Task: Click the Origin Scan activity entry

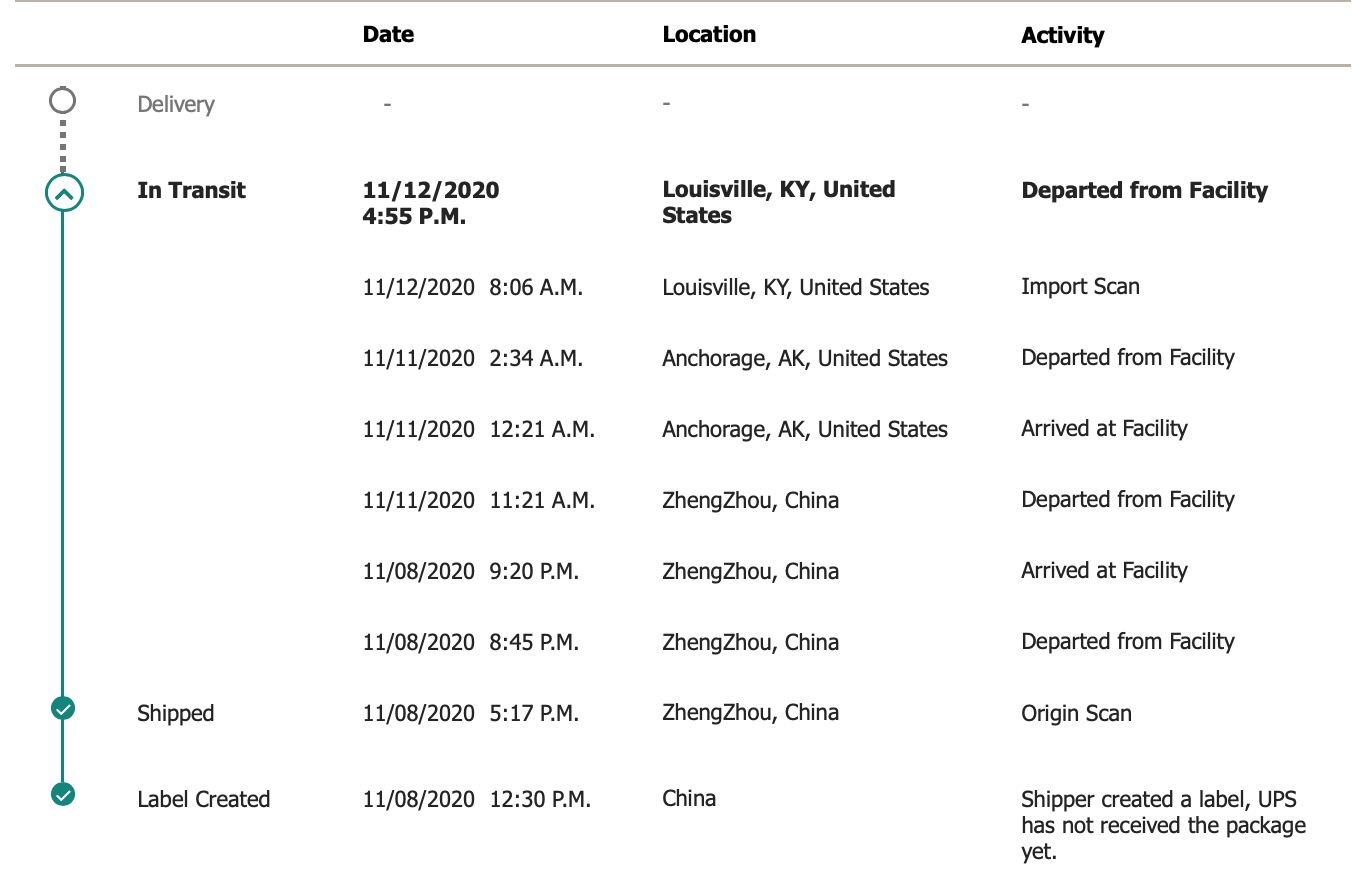Action: point(1076,713)
